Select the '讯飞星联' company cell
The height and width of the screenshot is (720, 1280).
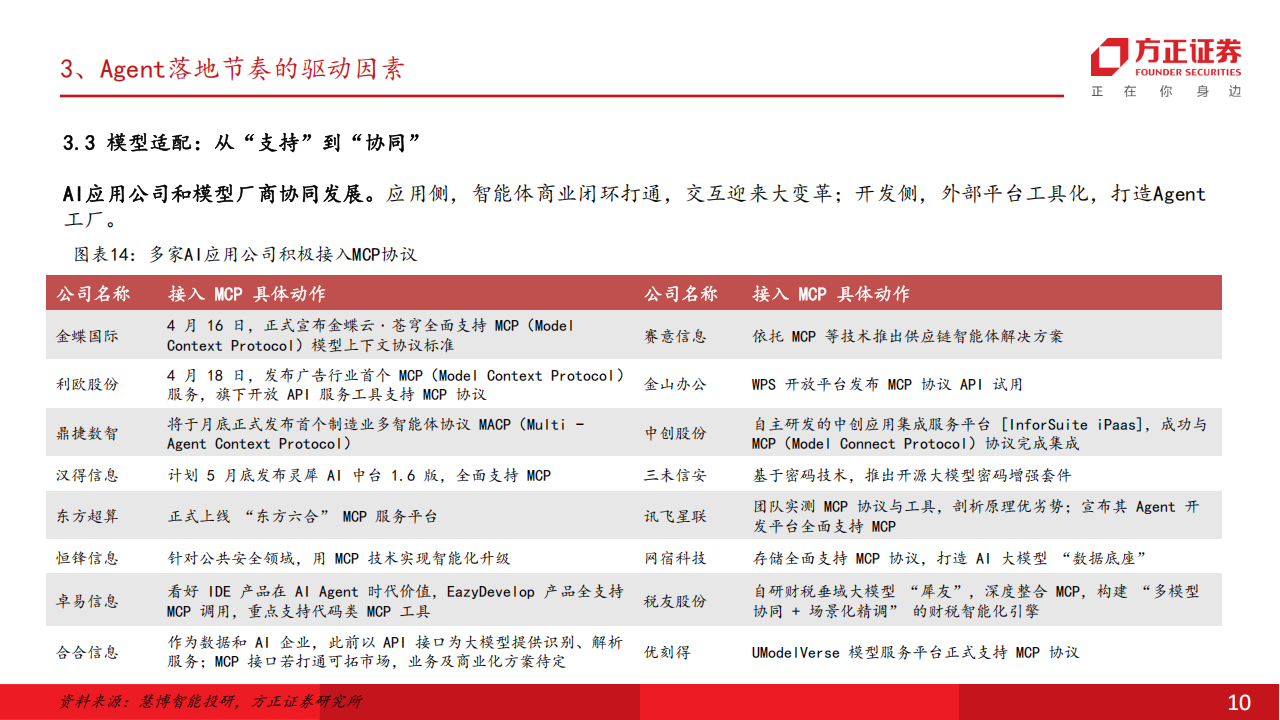(675, 516)
